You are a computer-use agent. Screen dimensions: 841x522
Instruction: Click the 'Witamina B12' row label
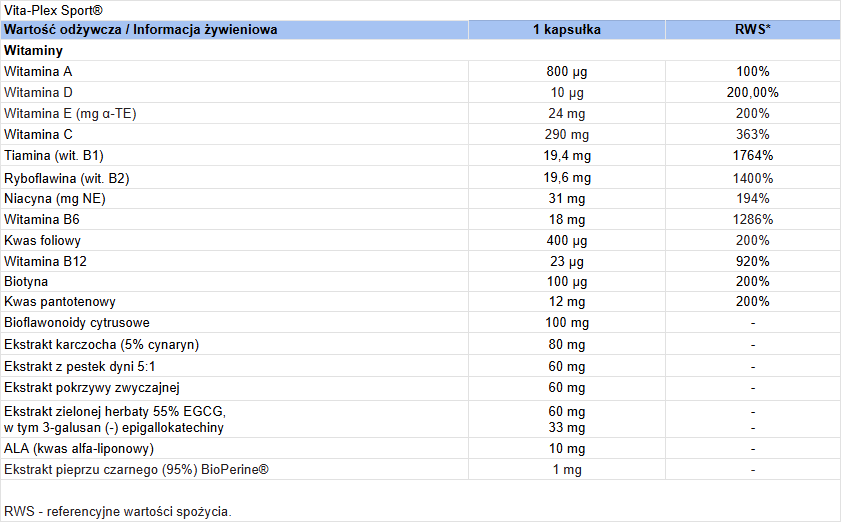click(45, 261)
